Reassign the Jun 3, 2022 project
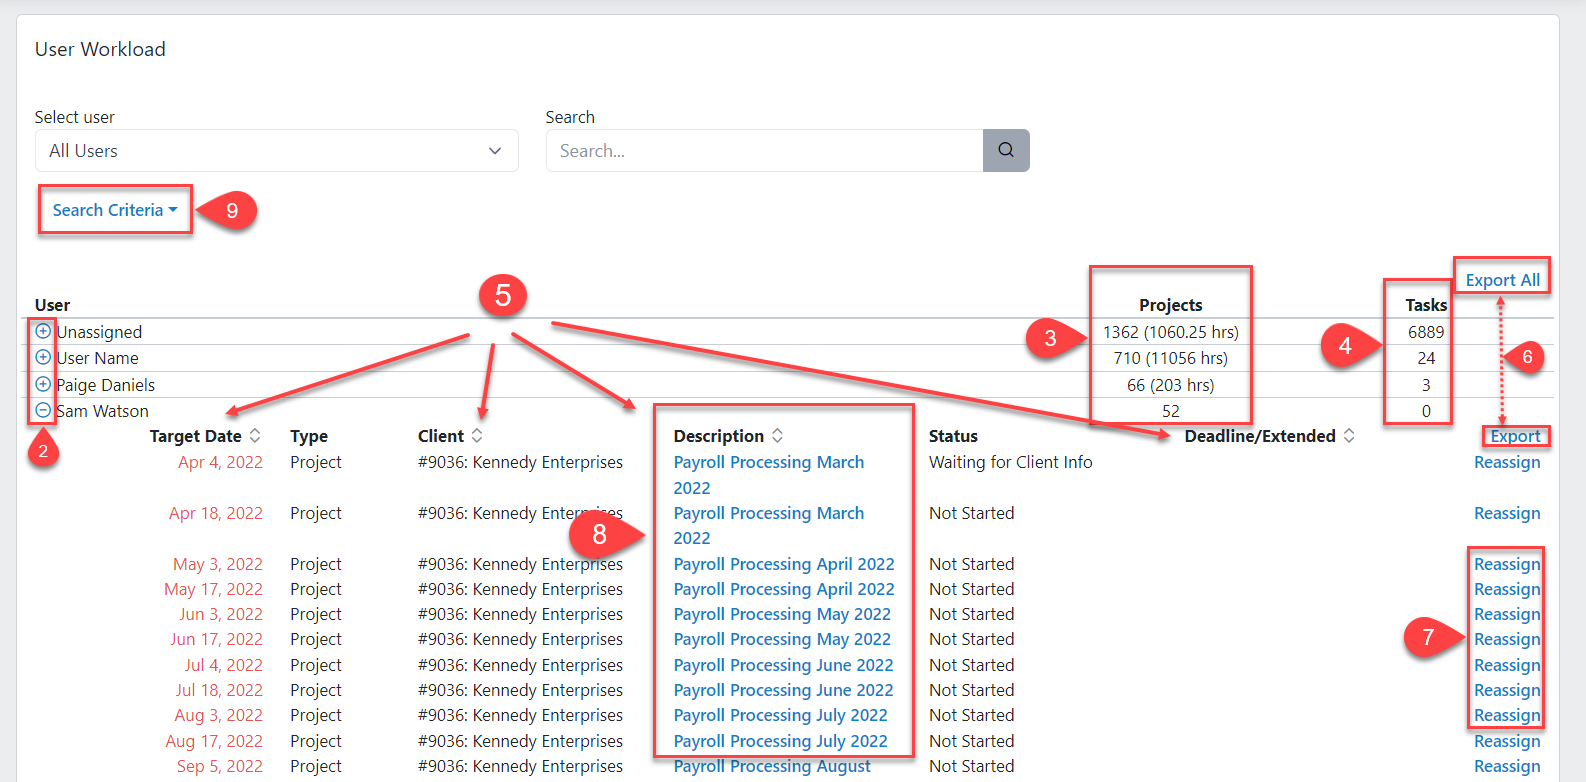Screen dimensions: 1586x782 click(x=1506, y=614)
